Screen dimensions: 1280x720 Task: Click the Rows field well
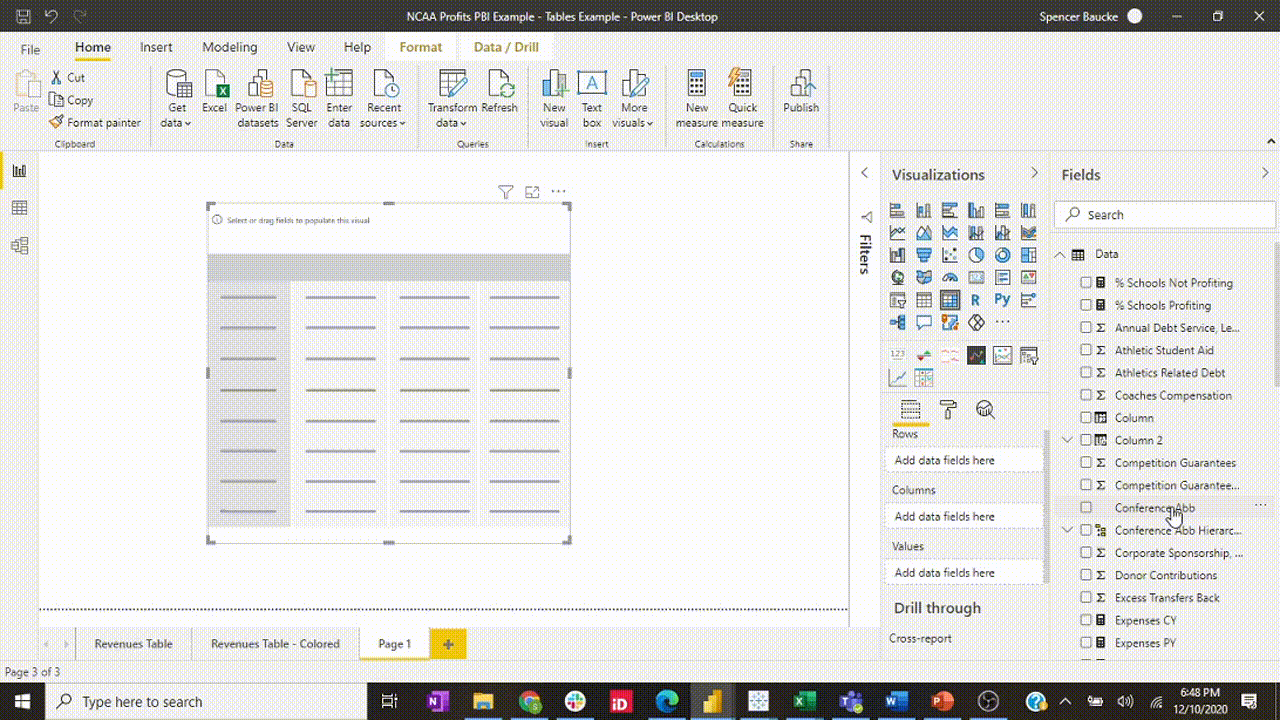point(964,460)
